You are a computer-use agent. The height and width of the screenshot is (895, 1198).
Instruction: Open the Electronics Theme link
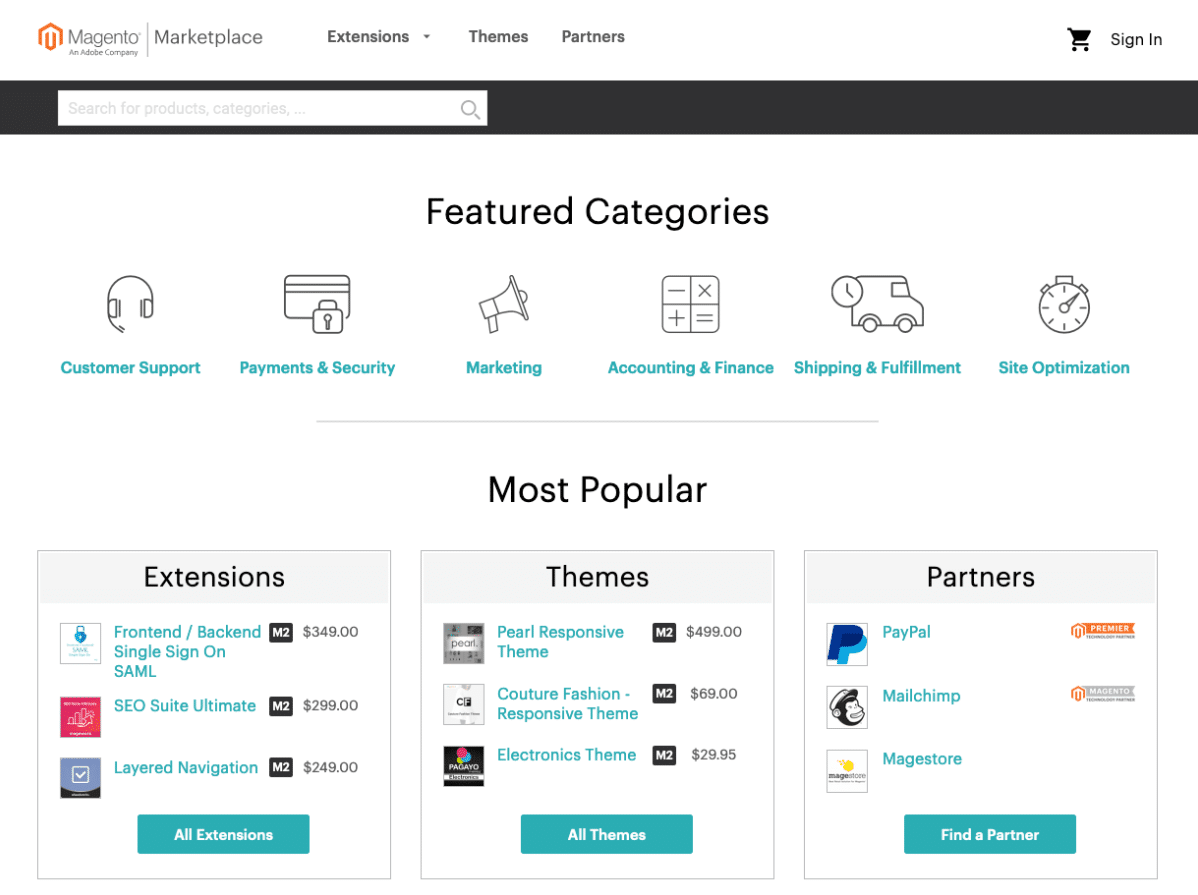(x=566, y=755)
